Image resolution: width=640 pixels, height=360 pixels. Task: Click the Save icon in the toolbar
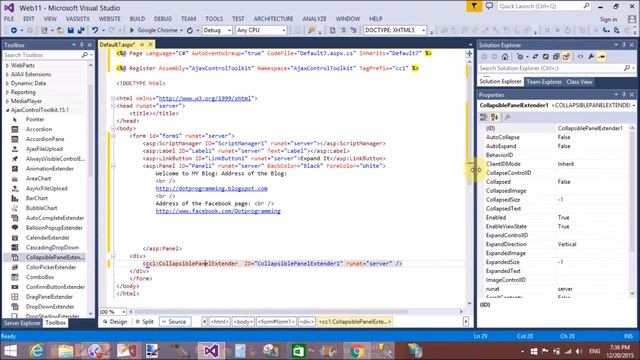[71, 30]
